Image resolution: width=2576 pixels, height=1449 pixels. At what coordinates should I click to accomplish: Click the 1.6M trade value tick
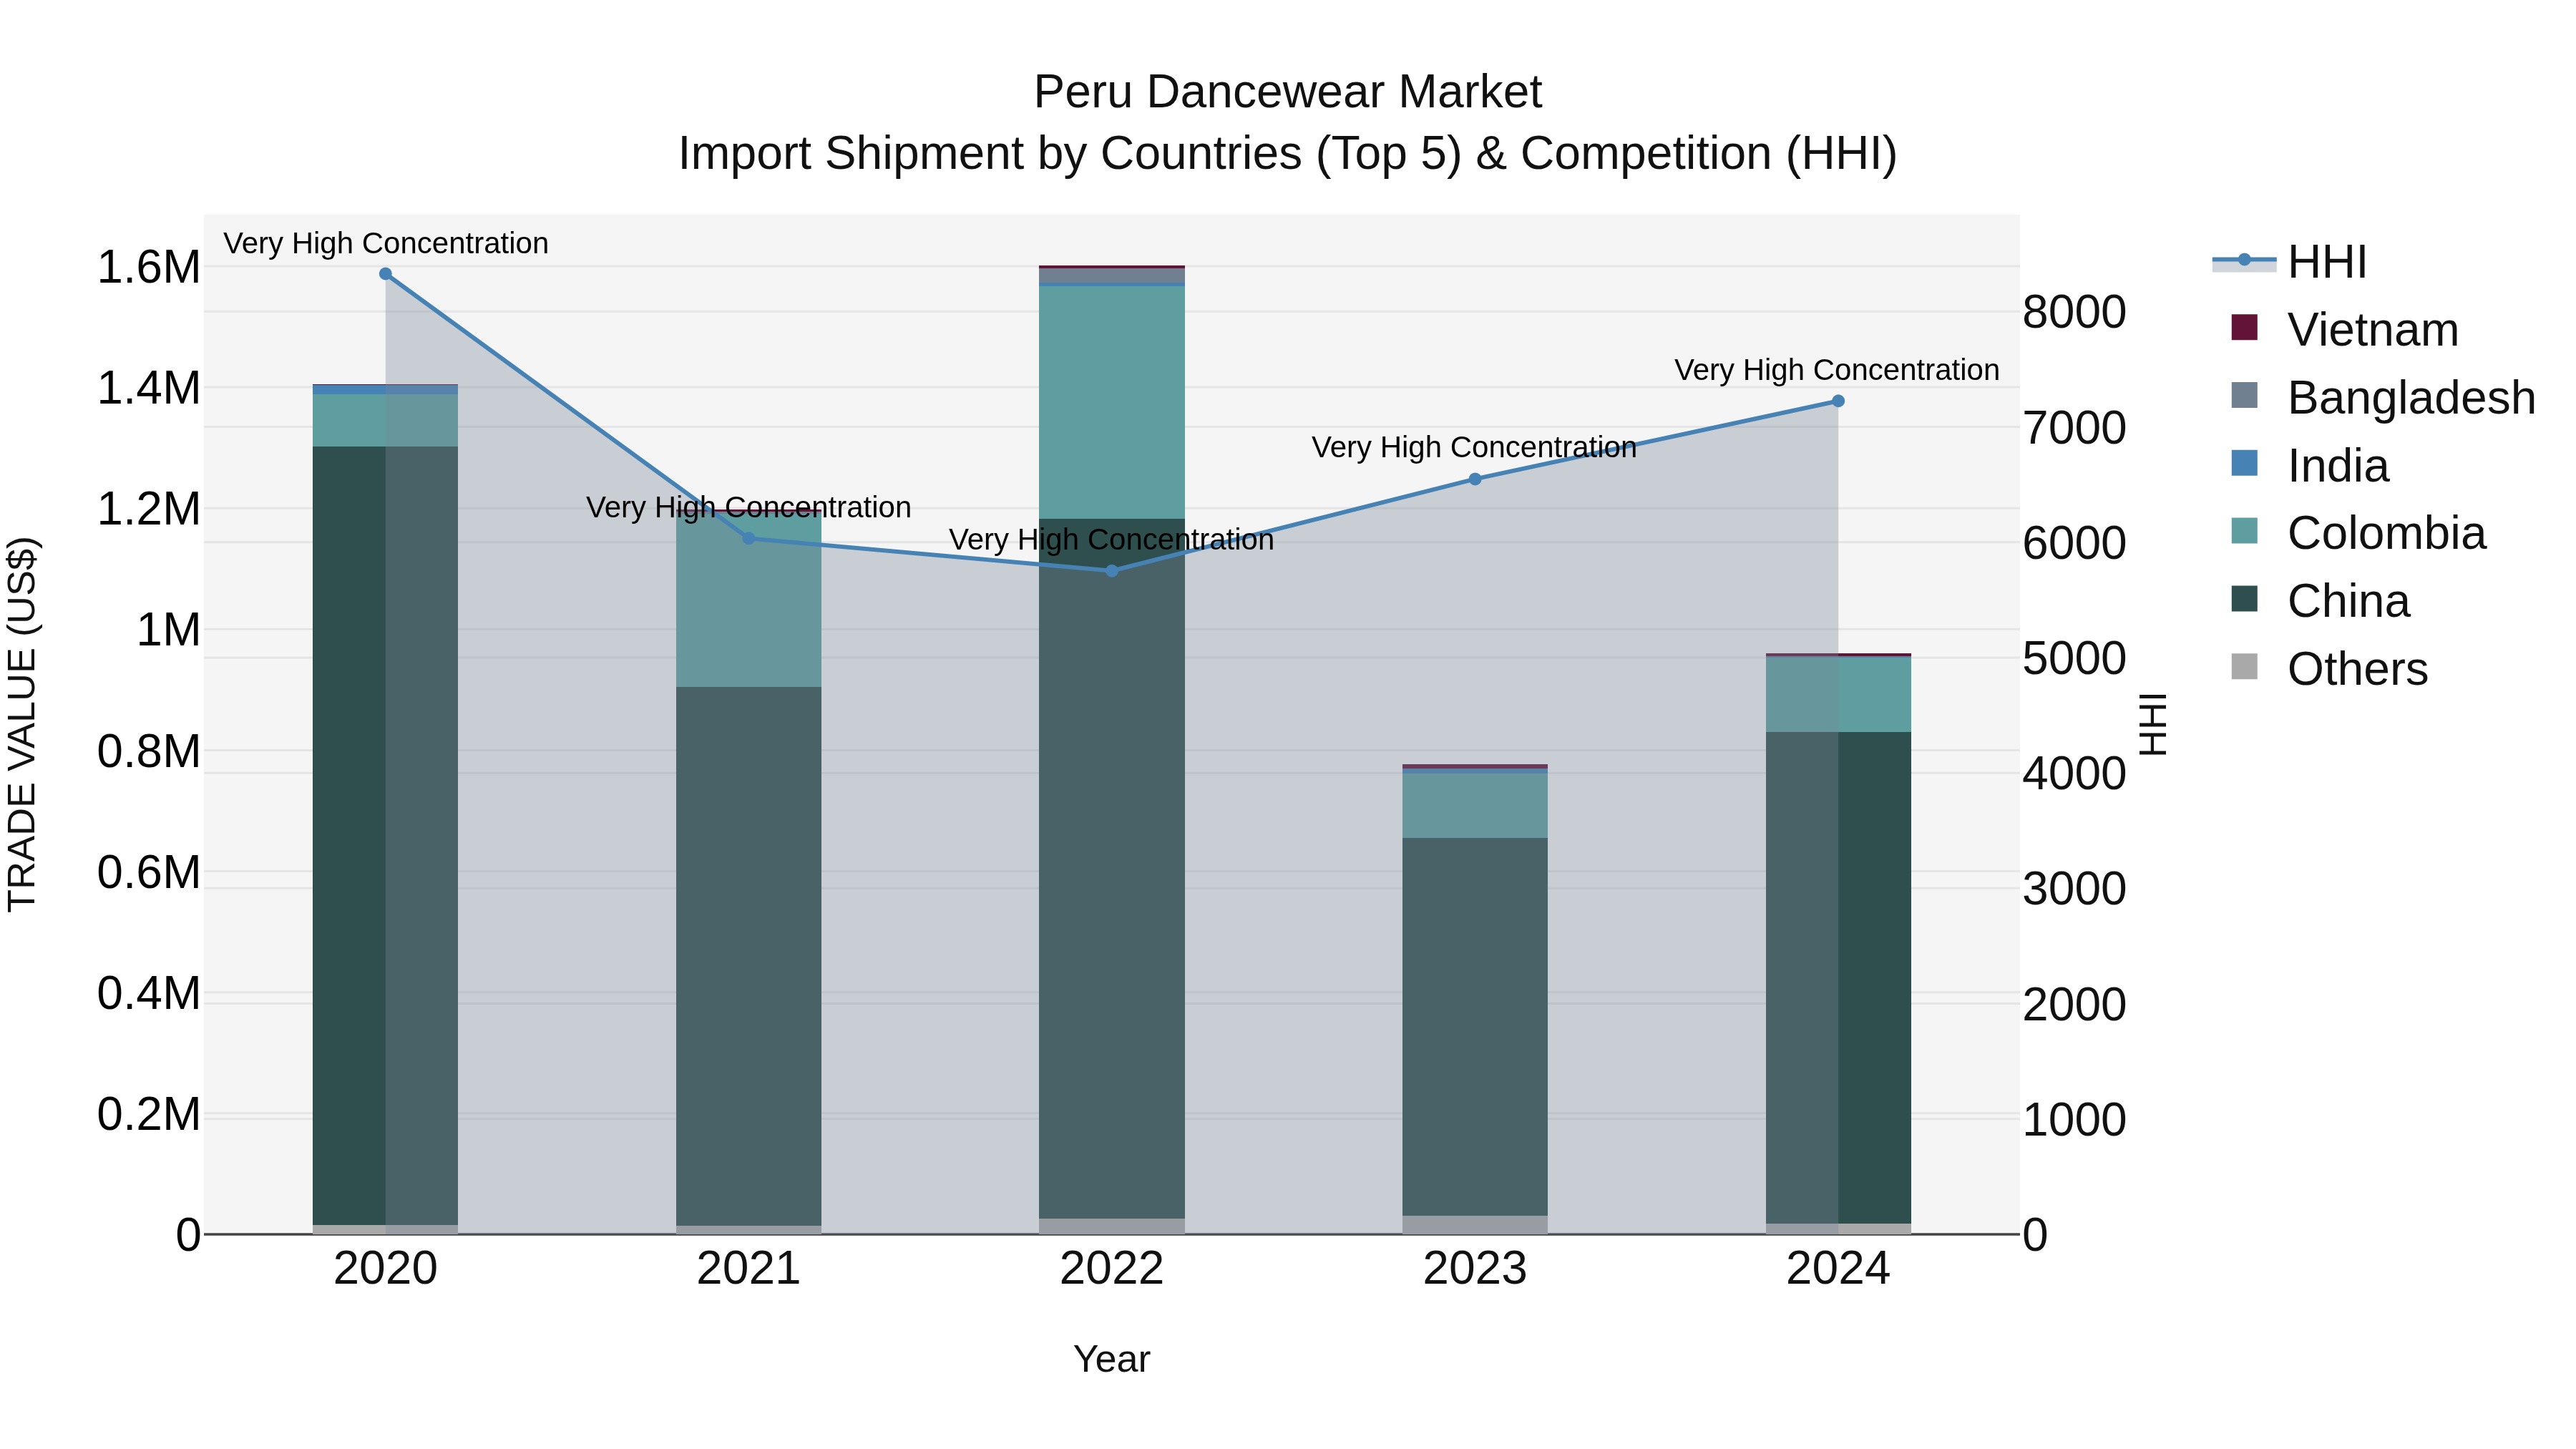pos(148,268)
